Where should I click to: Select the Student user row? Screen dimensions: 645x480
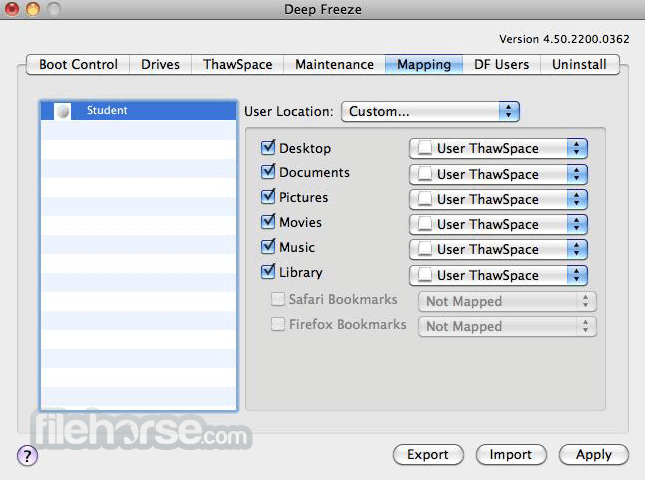[x=139, y=111]
